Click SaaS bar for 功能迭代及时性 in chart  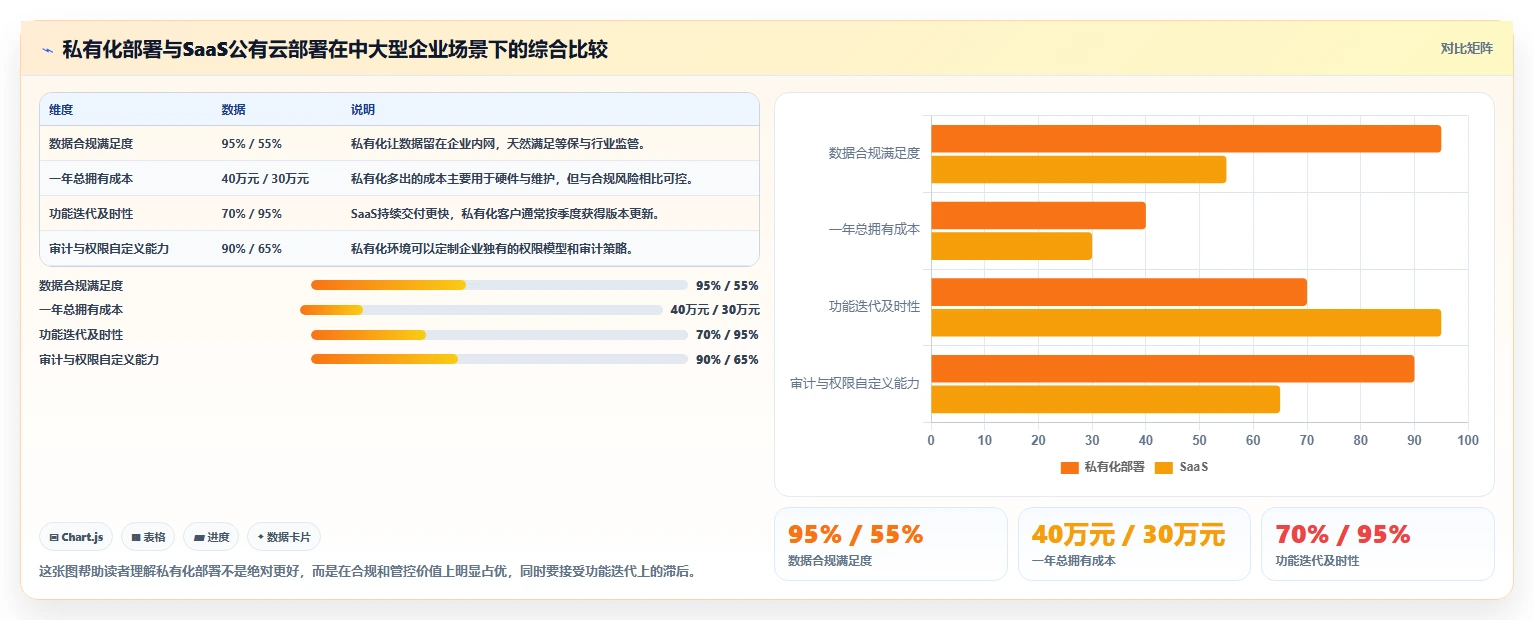point(1186,323)
